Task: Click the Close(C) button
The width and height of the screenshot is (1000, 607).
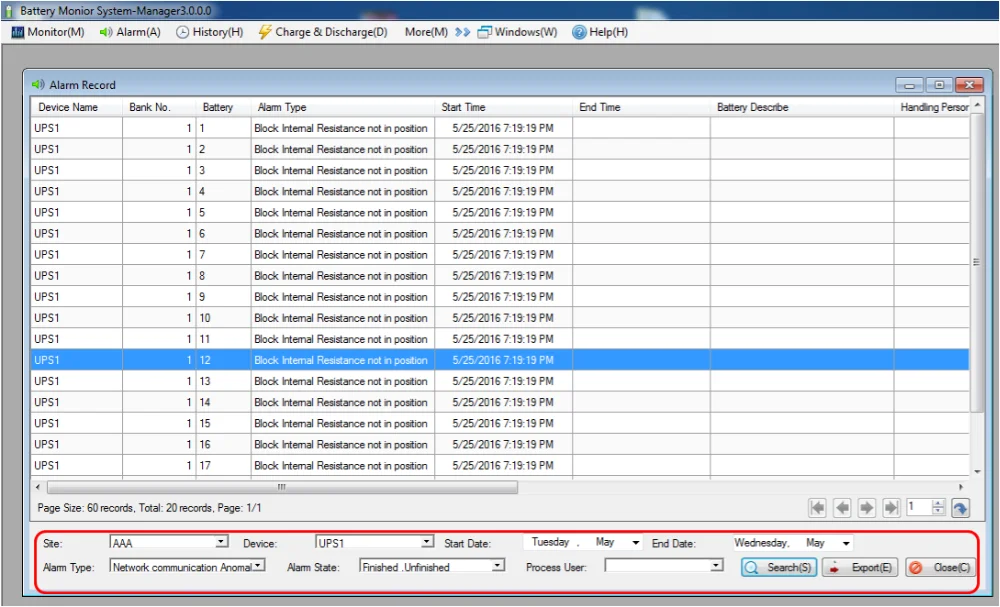Action: point(940,567)
